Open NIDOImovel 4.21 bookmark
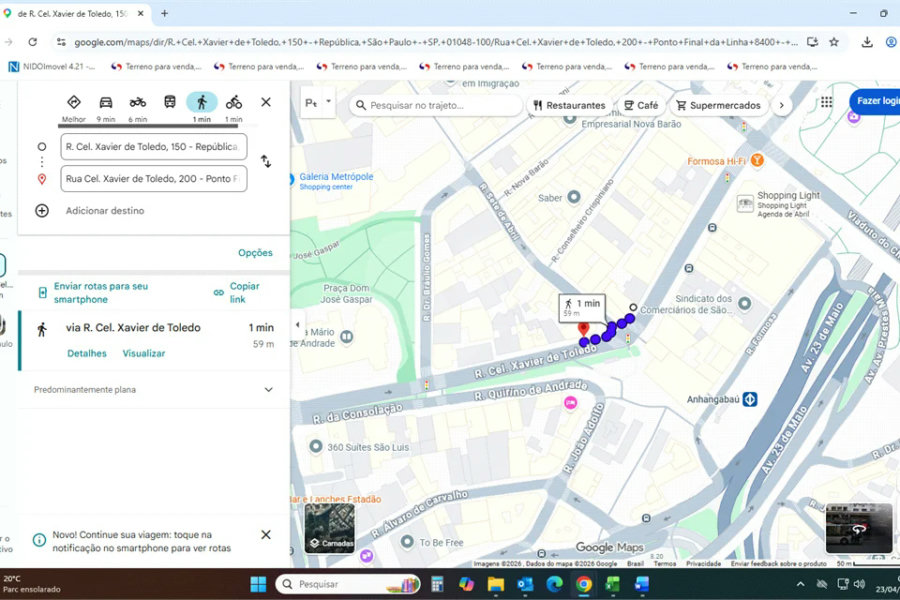This screenshot has width=900, height=600. [x=52, y=67]
